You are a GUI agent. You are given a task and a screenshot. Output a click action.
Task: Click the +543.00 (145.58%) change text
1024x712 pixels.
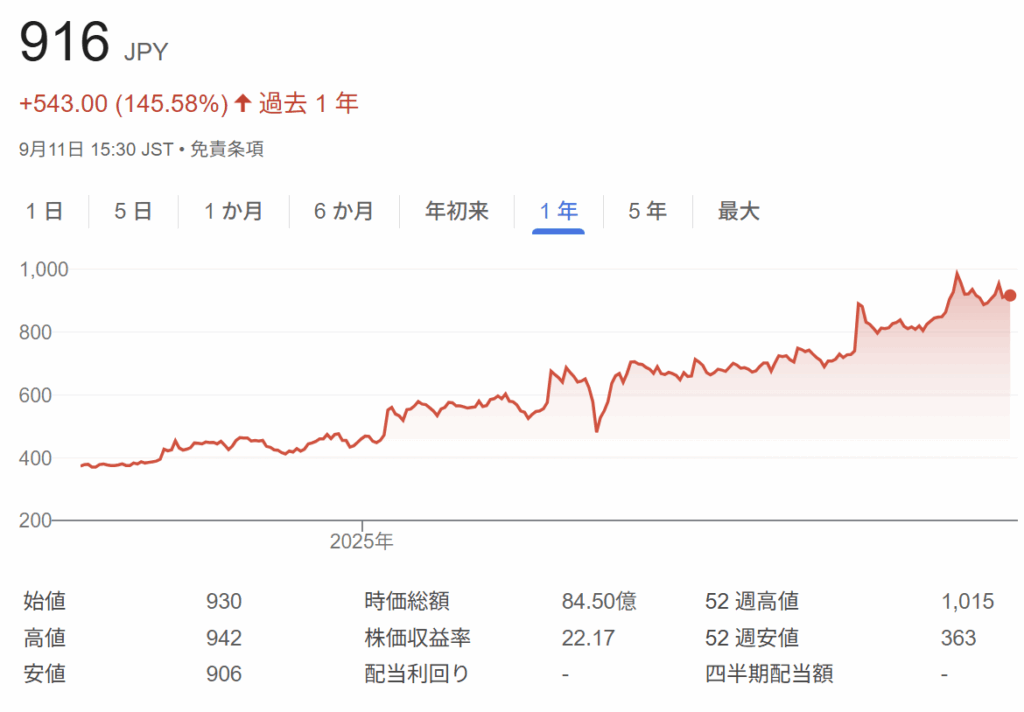pyautogui.click(x=123, y=103)
